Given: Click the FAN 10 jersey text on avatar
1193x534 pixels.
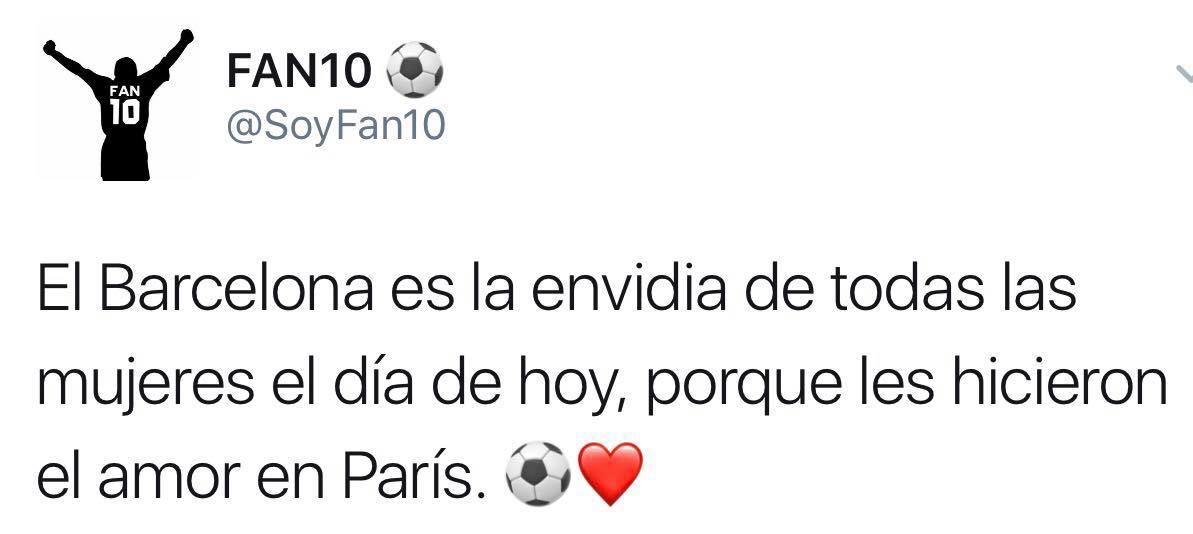Looking at the screenshot, I should click(x=125, y=105).
